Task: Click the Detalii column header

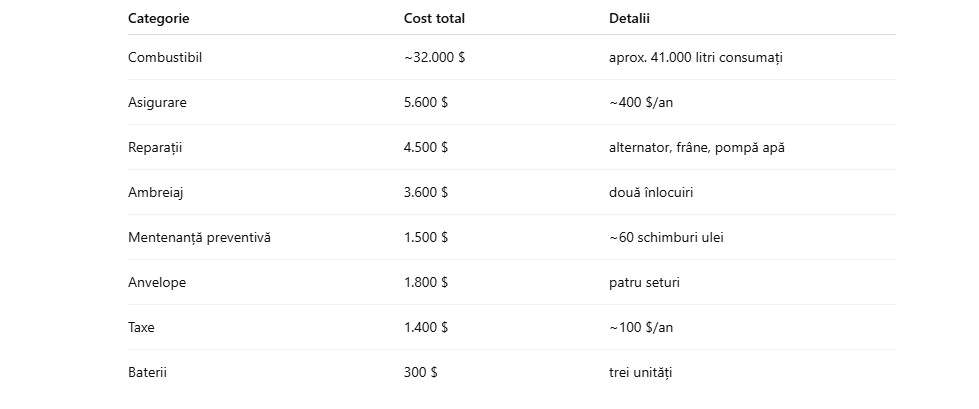Action: click(629, 19)
